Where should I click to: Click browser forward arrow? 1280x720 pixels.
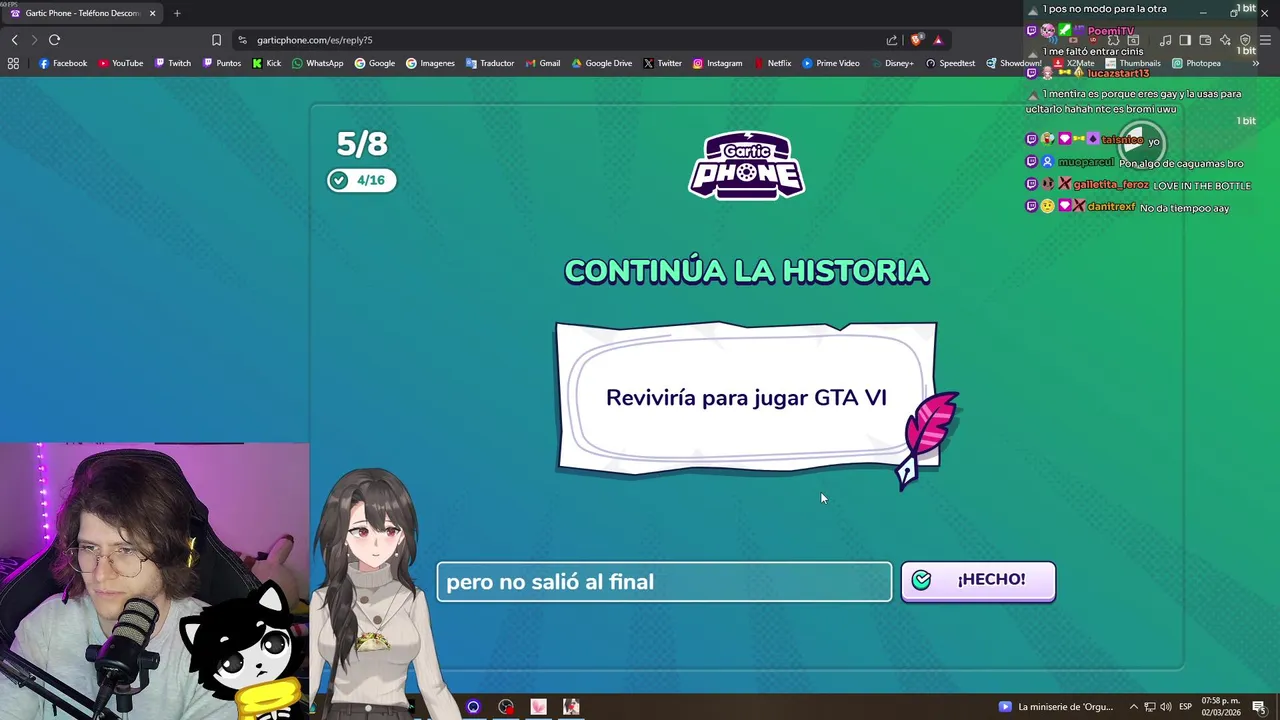[34, 40]
